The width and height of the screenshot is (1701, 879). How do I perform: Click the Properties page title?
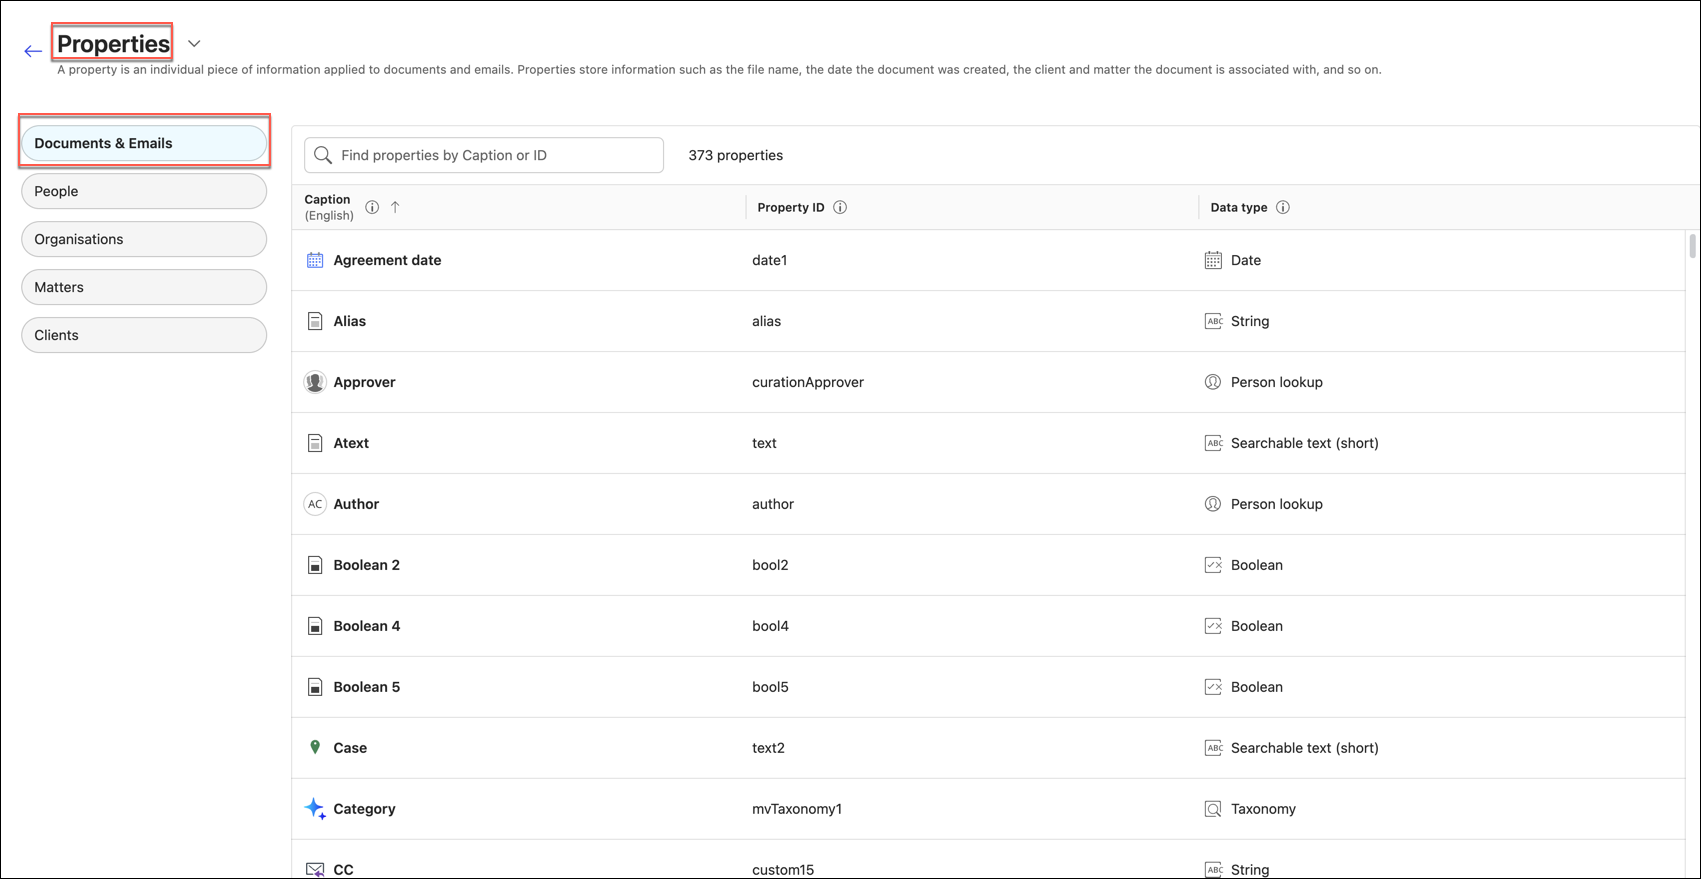(113, 44)
